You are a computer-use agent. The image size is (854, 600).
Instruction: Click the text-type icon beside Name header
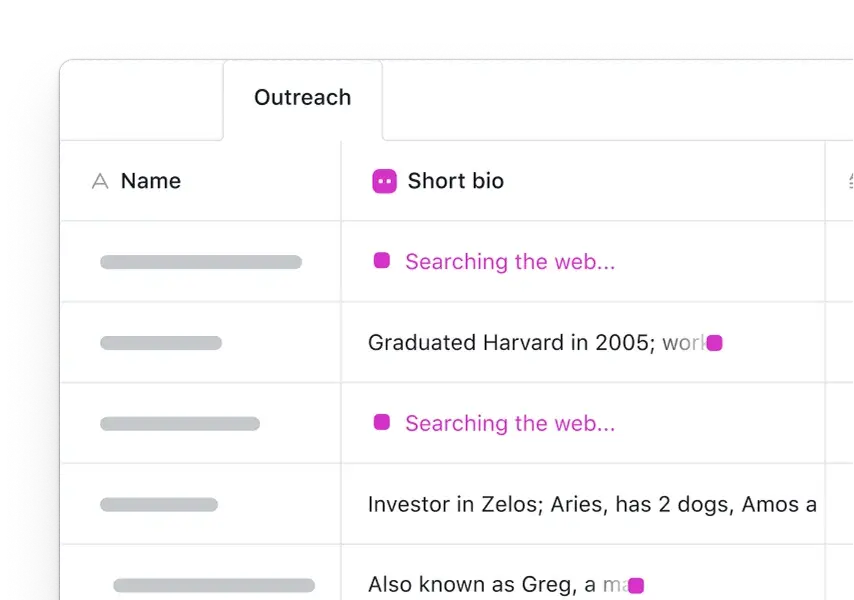point(100,181)
